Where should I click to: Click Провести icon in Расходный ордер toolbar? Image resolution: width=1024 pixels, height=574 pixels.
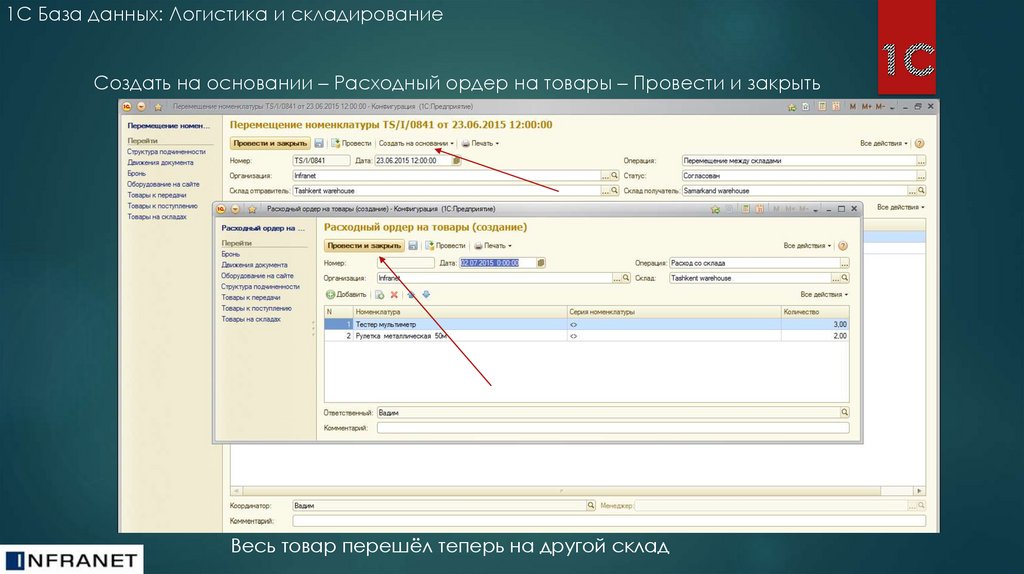pos(430,246)
